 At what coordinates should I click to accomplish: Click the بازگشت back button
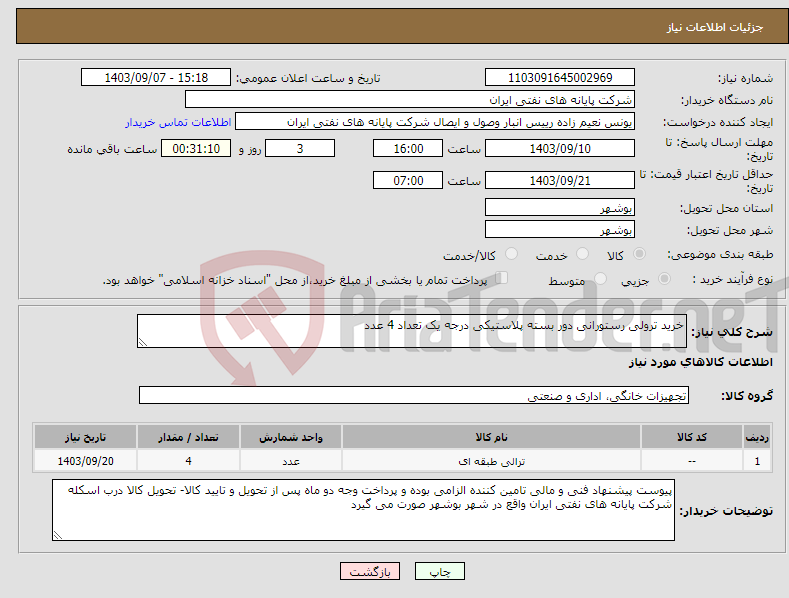(370, 571)
